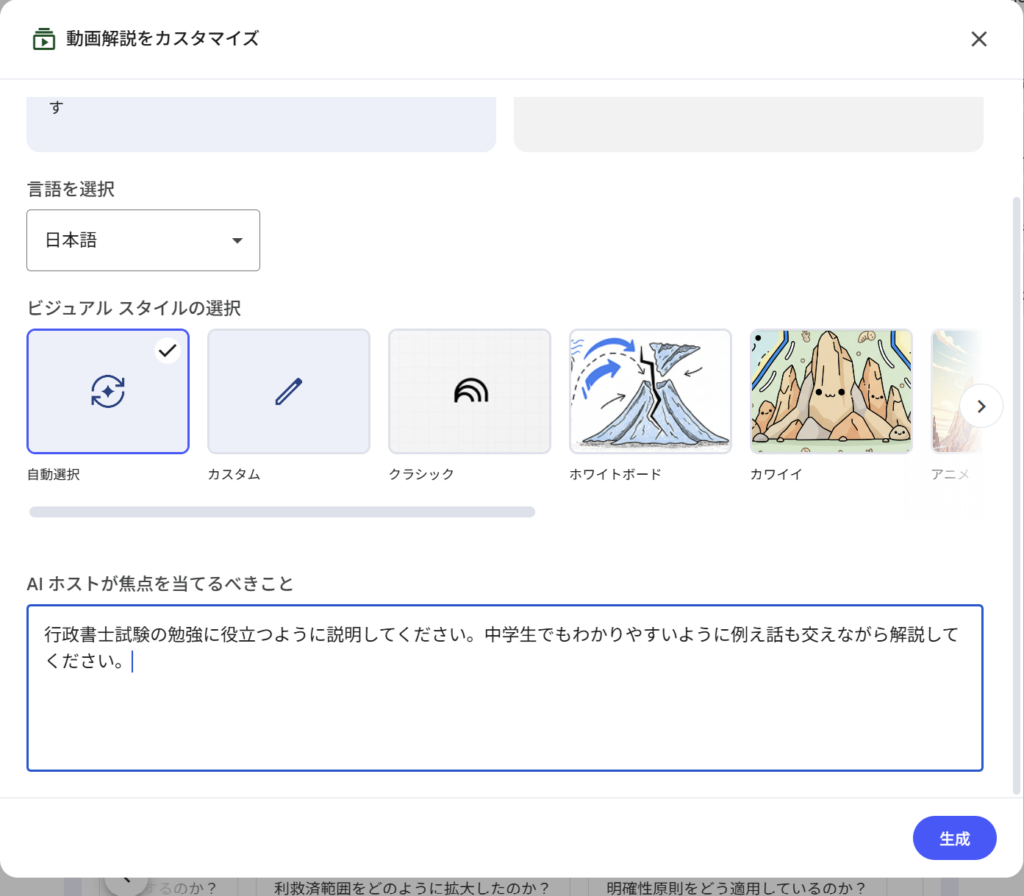This screenshot has width=1024, height=896.
Task: Open the 日本語 language dropdown
Action: (143, 240)
